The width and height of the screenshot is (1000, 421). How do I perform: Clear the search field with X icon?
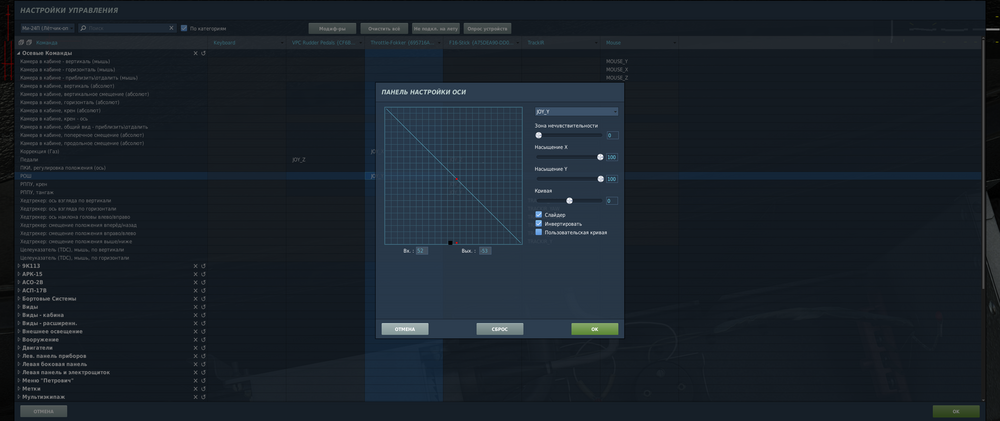tap(171, 28)
